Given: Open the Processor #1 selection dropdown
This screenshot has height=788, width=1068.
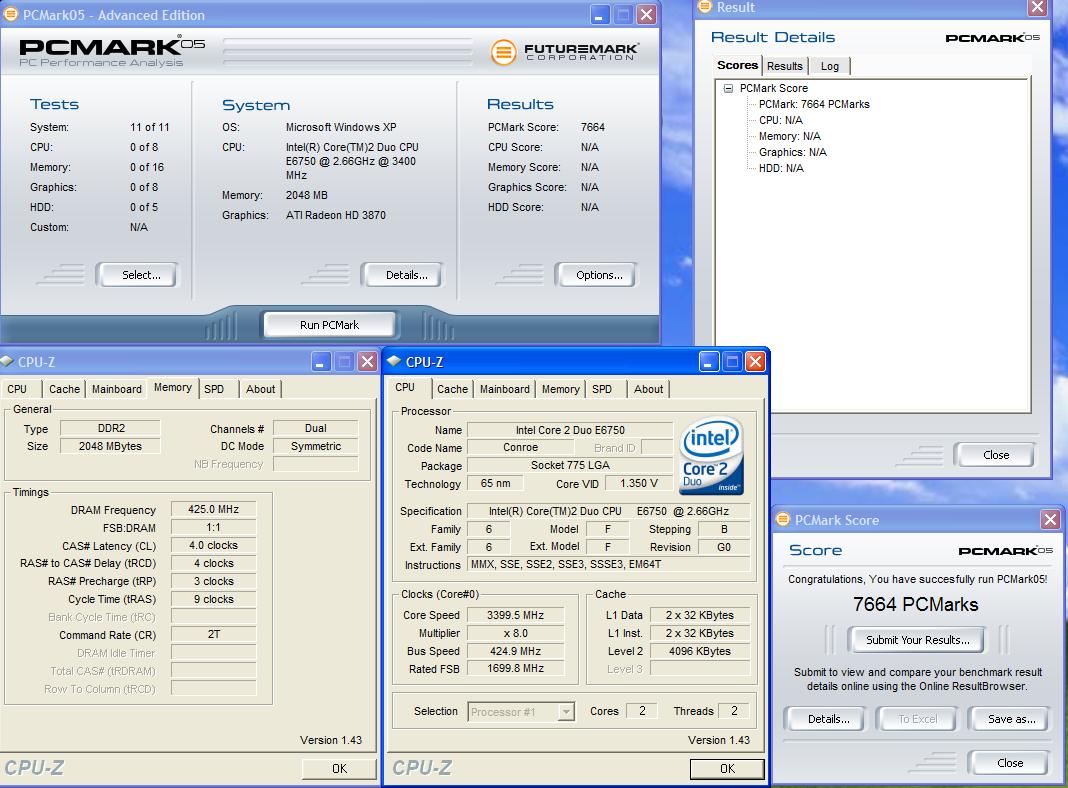Looking at the screenshot, I should point(565,712).
